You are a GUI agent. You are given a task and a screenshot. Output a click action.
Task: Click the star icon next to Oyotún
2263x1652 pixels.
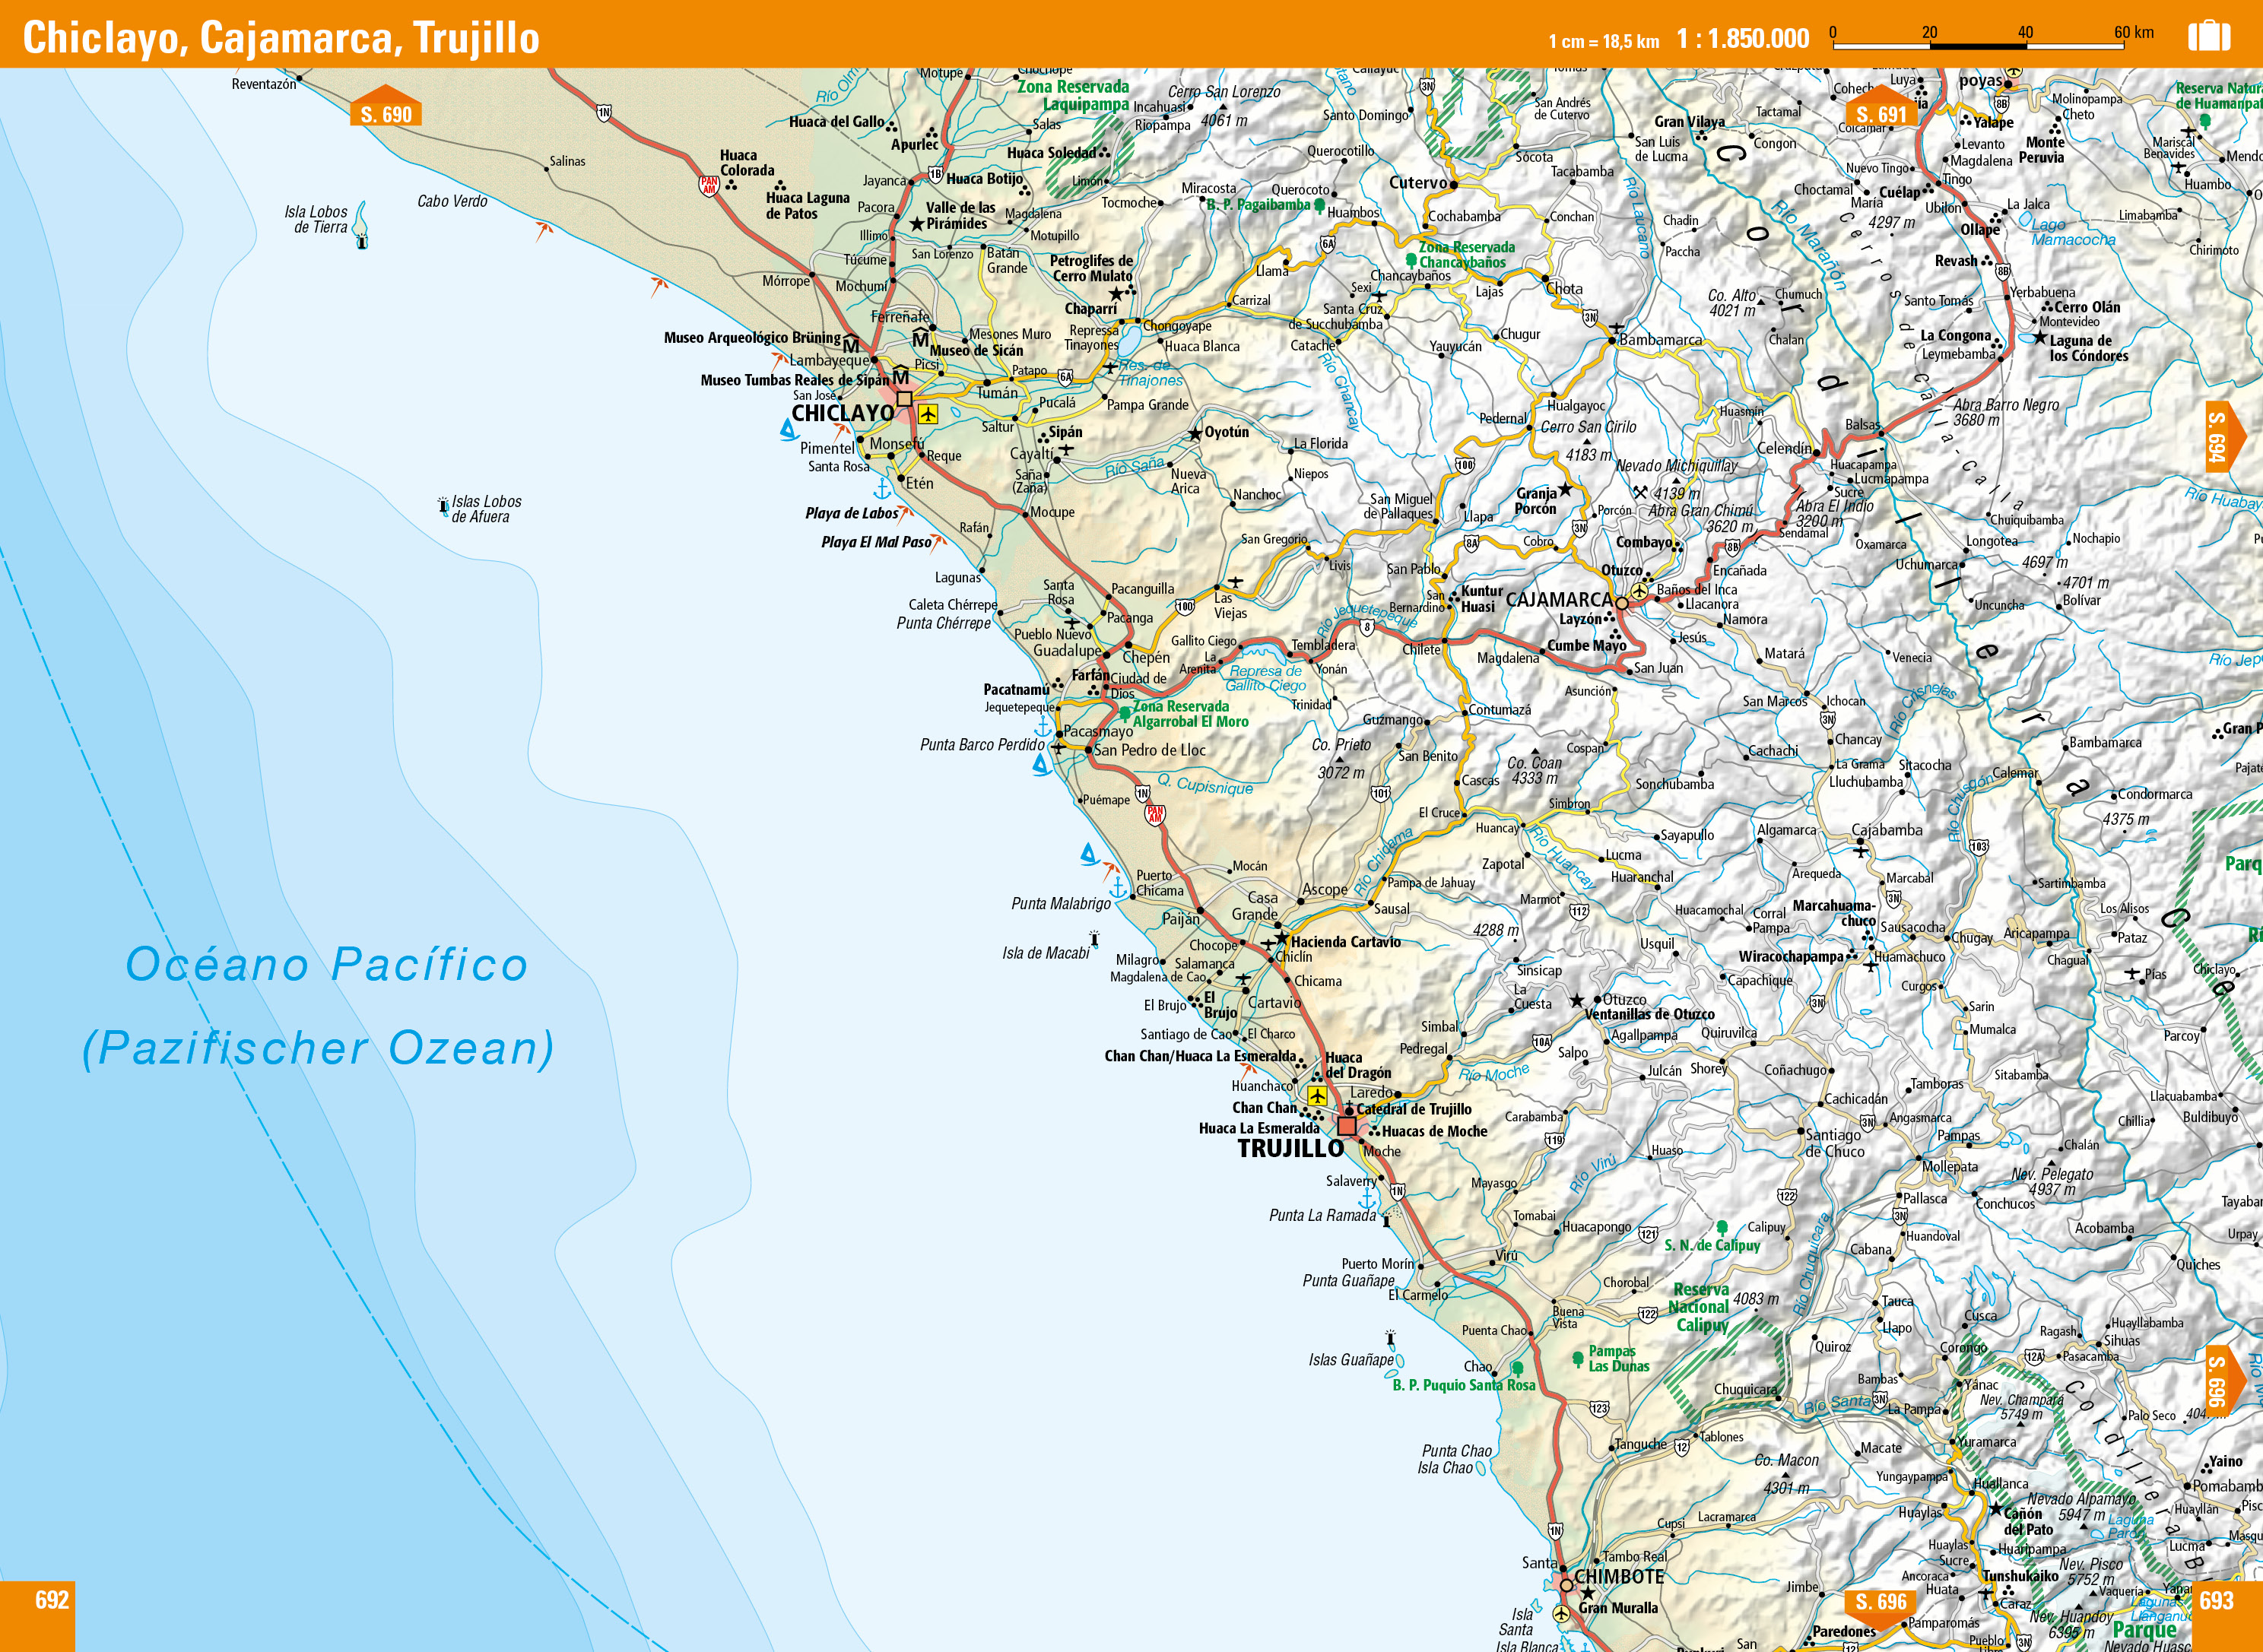click(1195, 433)
